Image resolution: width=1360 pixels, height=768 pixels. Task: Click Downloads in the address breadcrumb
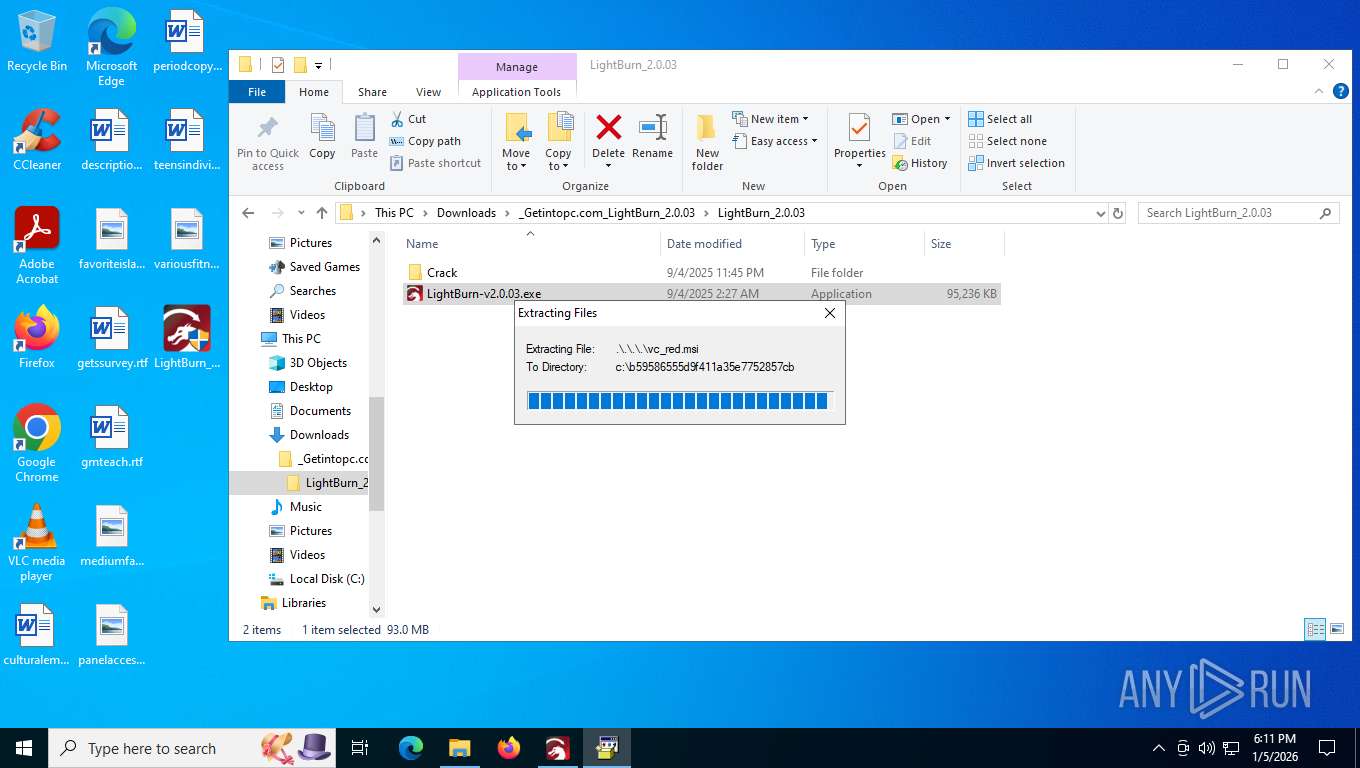coord(466,213)
